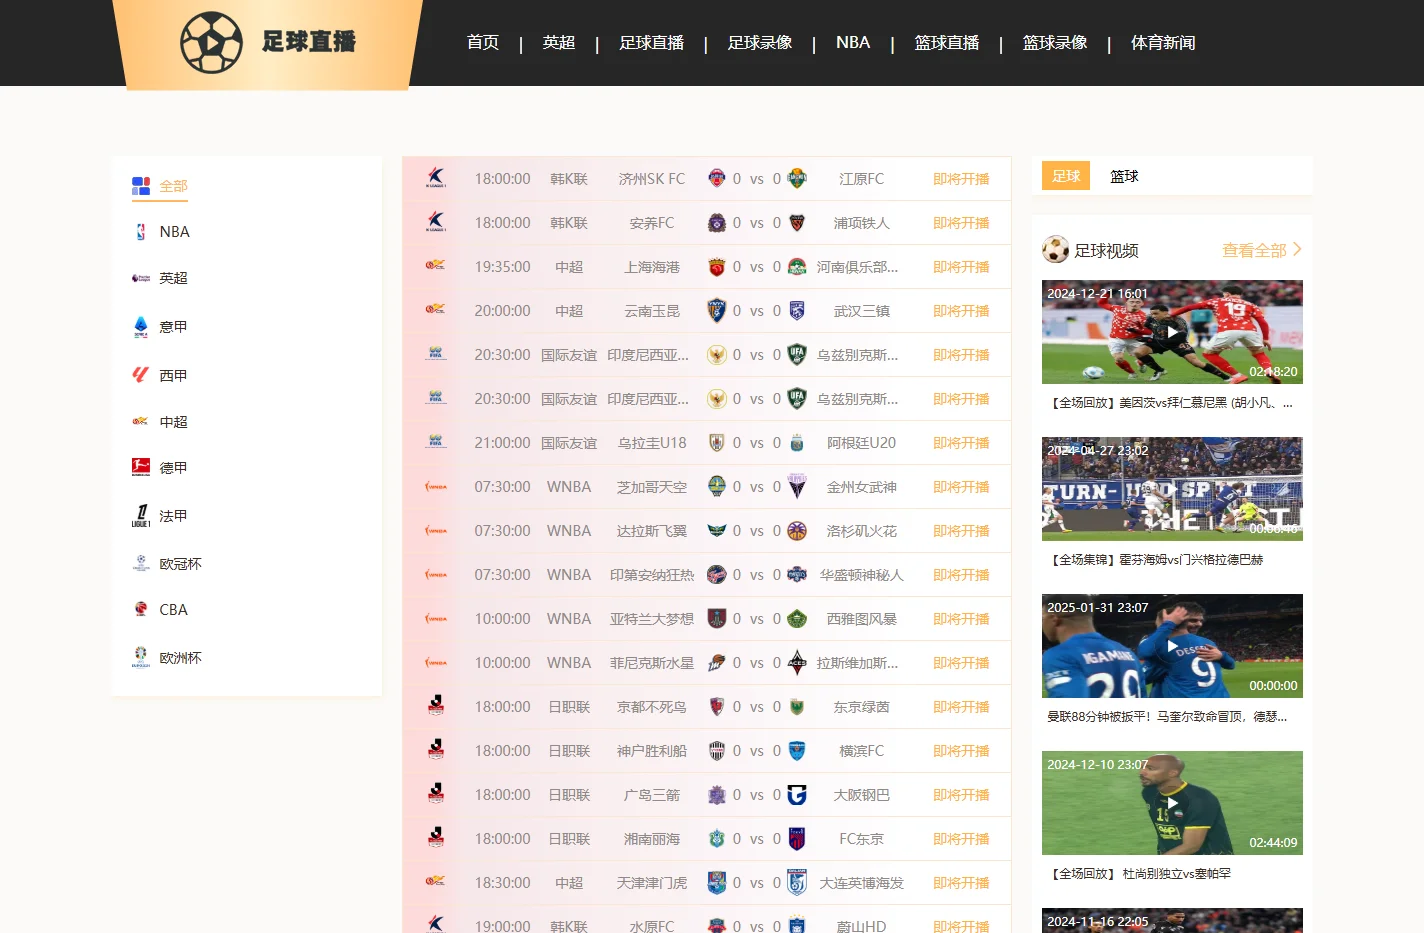Click the 济州SK FC team crest

pyautogui.click(x=716, y=179)
